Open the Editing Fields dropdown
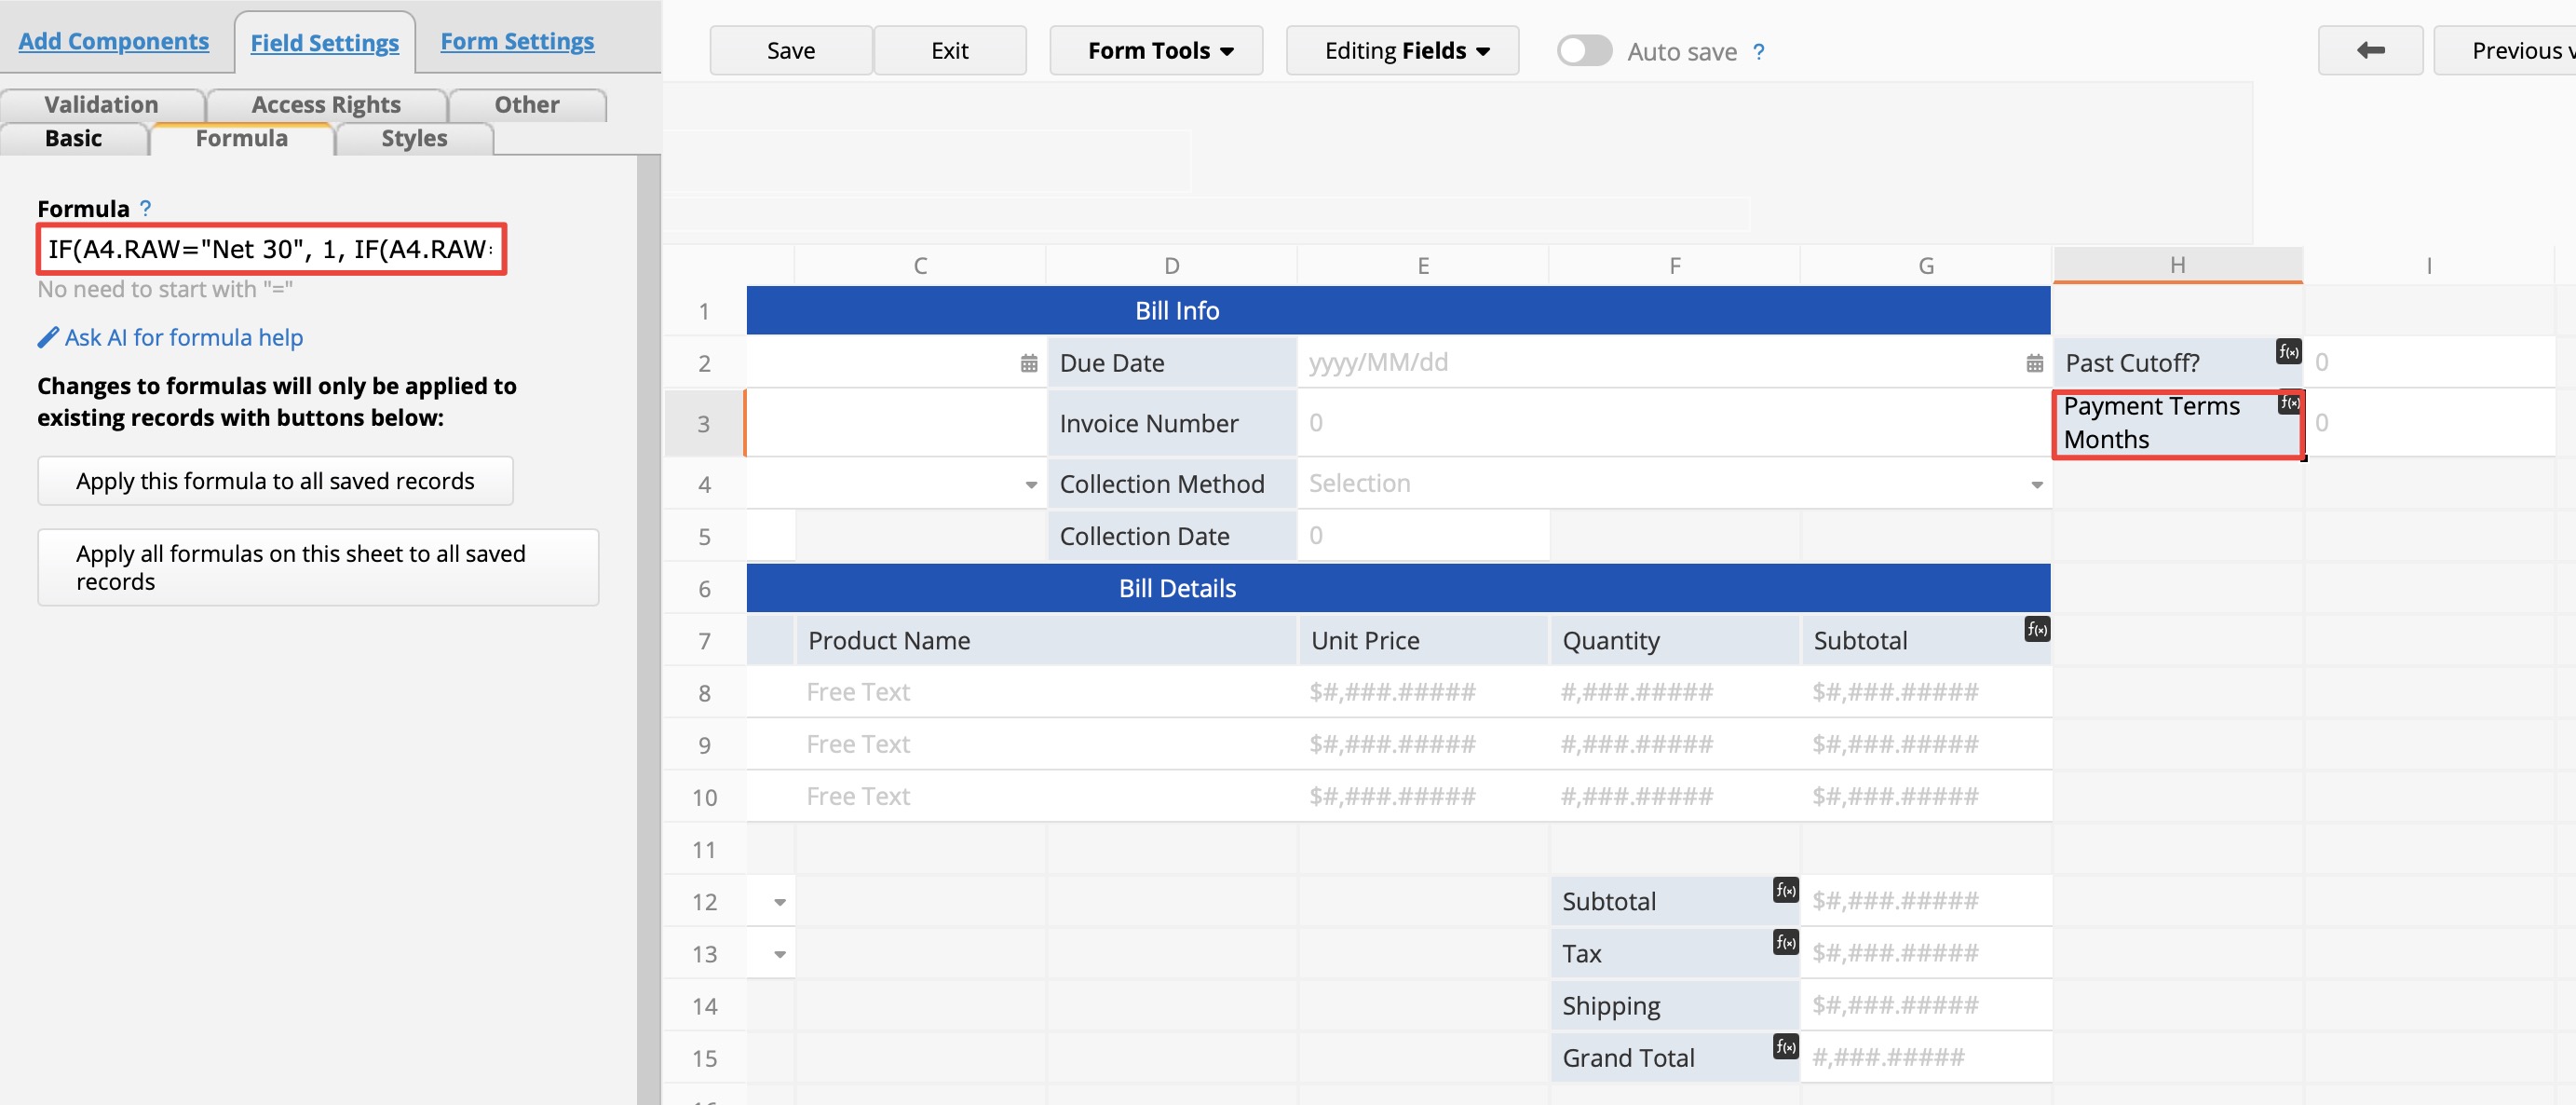Screen dimensions: 2576x1105 [x=1401, y=51]
